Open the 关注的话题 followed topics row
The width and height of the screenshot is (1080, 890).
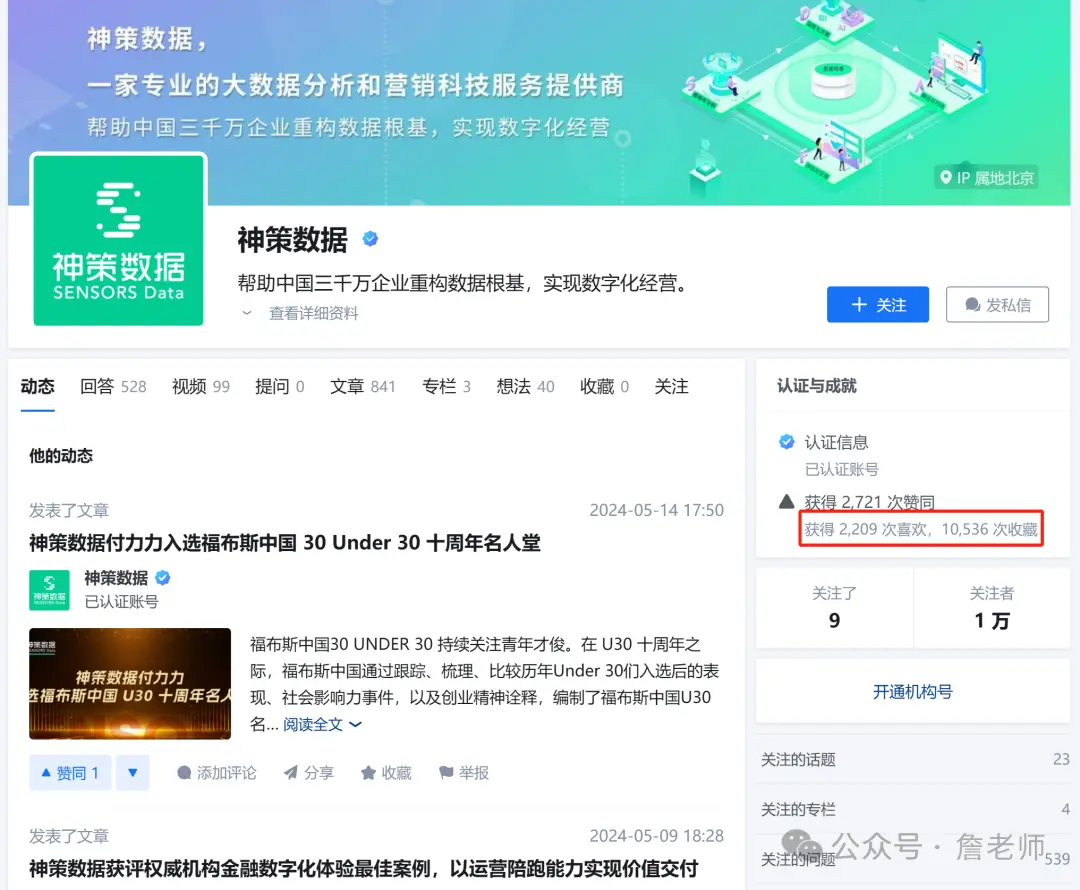click(912, 760)
